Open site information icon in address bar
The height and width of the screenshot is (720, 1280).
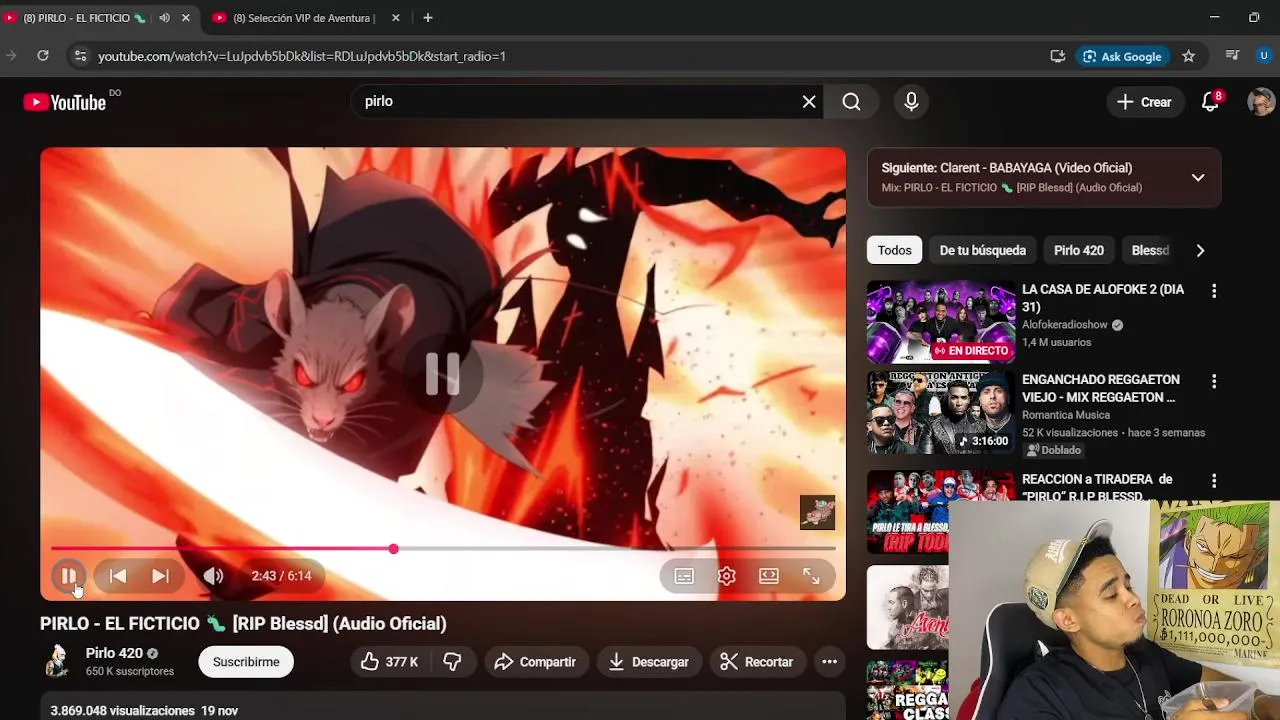80,56
